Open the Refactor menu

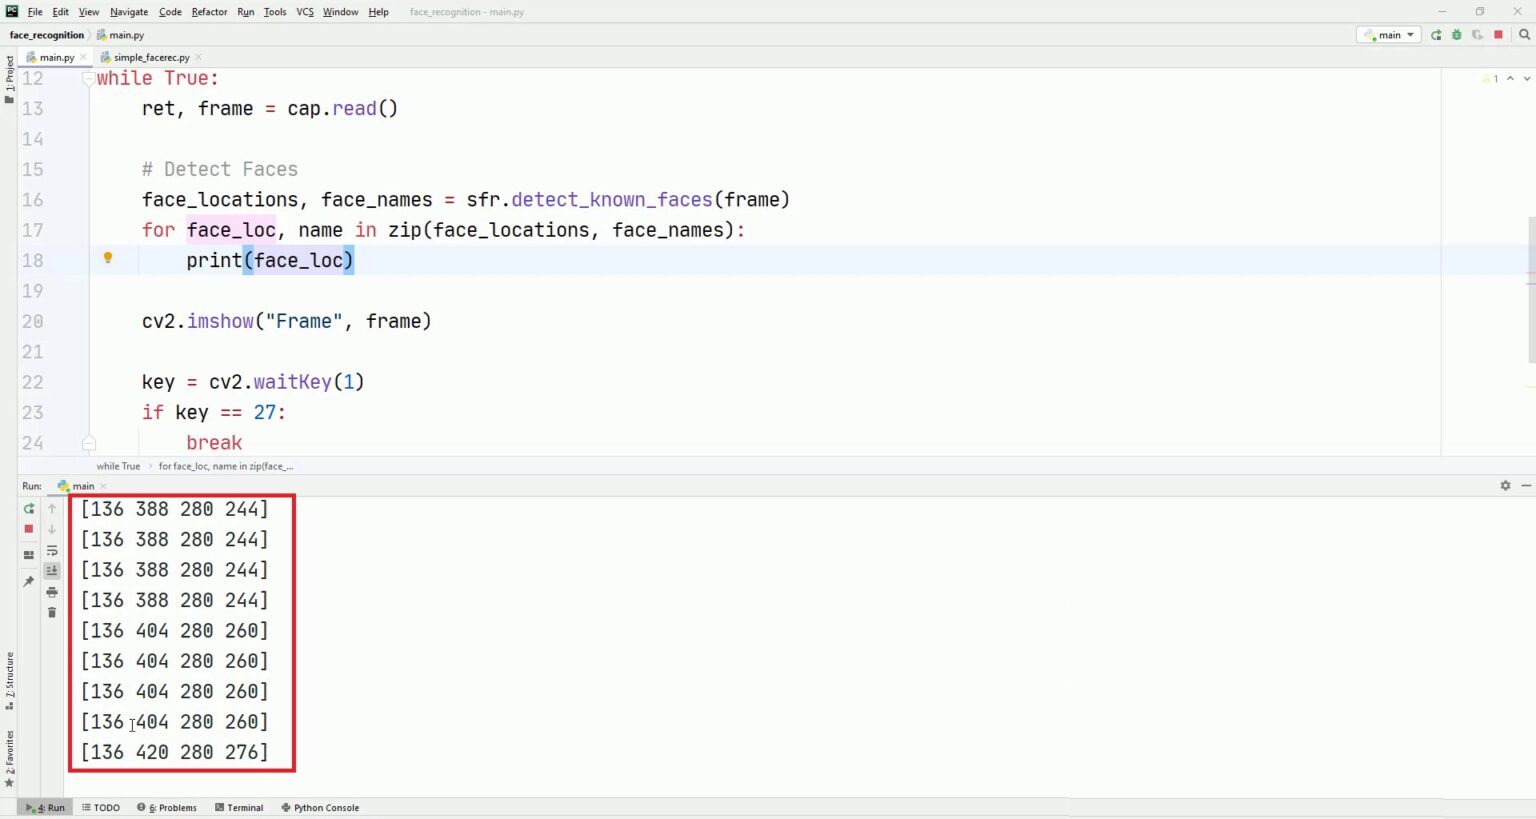tap(209, 12)
